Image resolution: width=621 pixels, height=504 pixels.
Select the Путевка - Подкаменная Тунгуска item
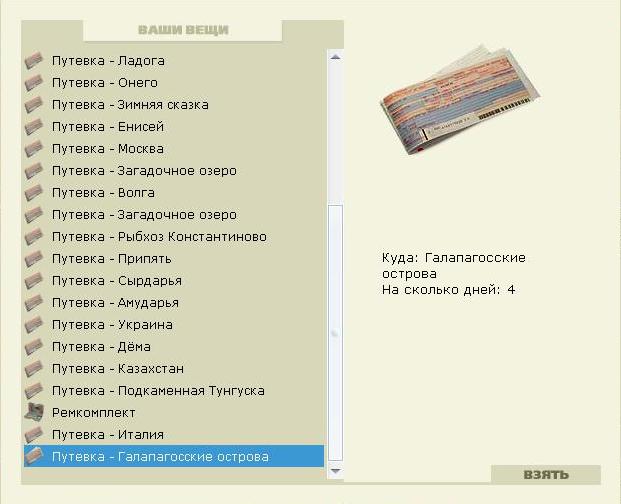point(174,390)
